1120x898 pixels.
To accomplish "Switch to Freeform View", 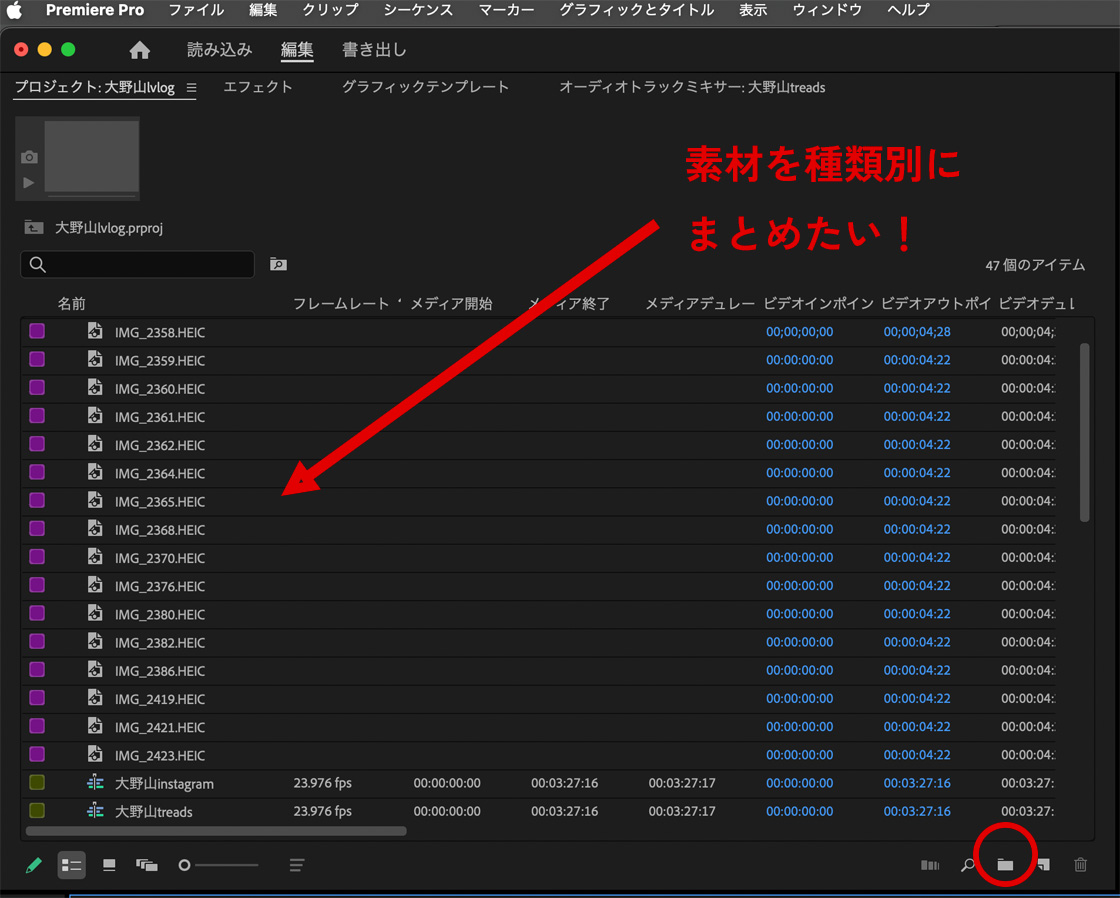I will click(x=147, y=865).
